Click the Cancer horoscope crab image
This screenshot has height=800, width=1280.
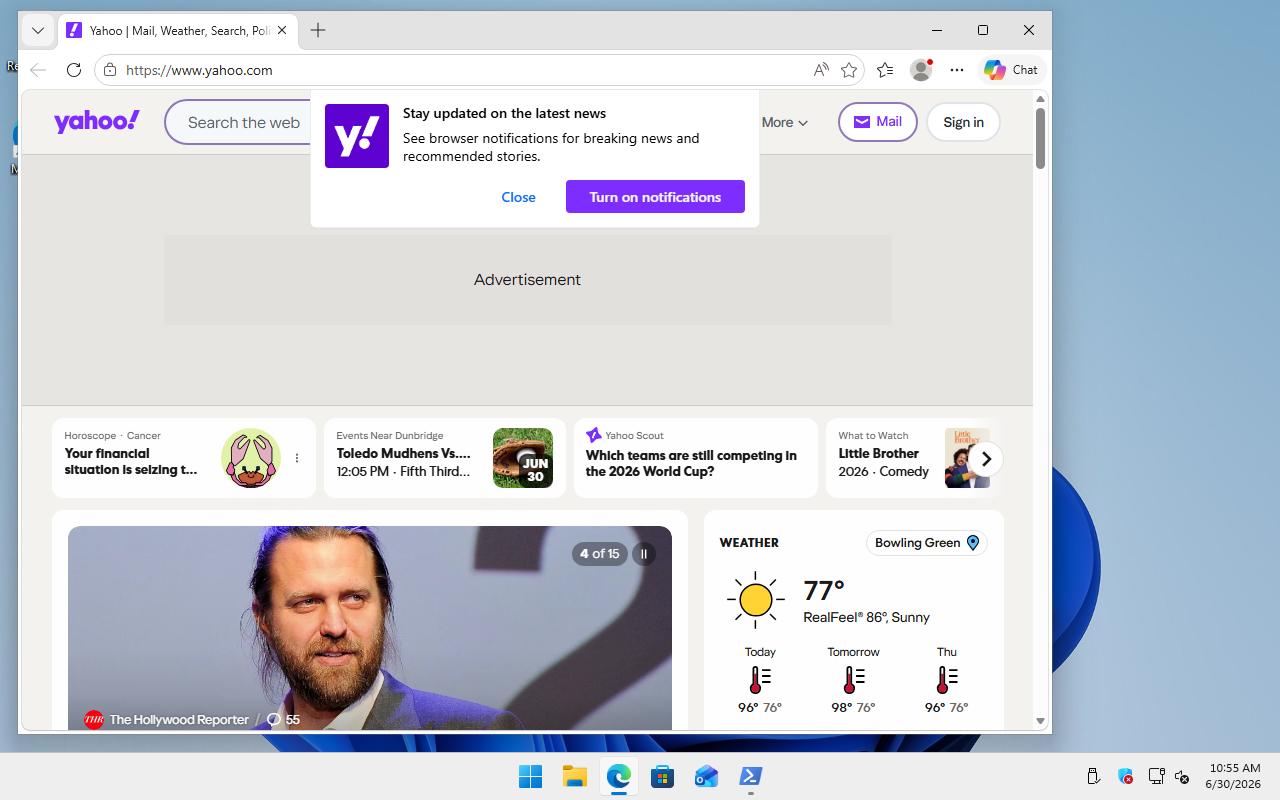[251, 458]
